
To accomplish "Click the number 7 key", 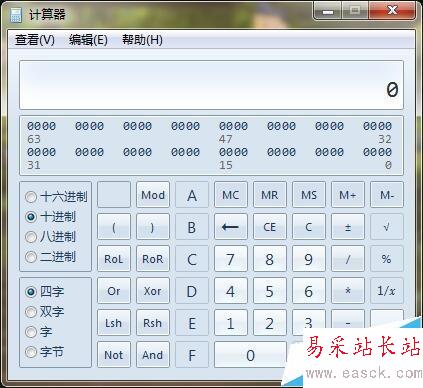I will [231, 259].
